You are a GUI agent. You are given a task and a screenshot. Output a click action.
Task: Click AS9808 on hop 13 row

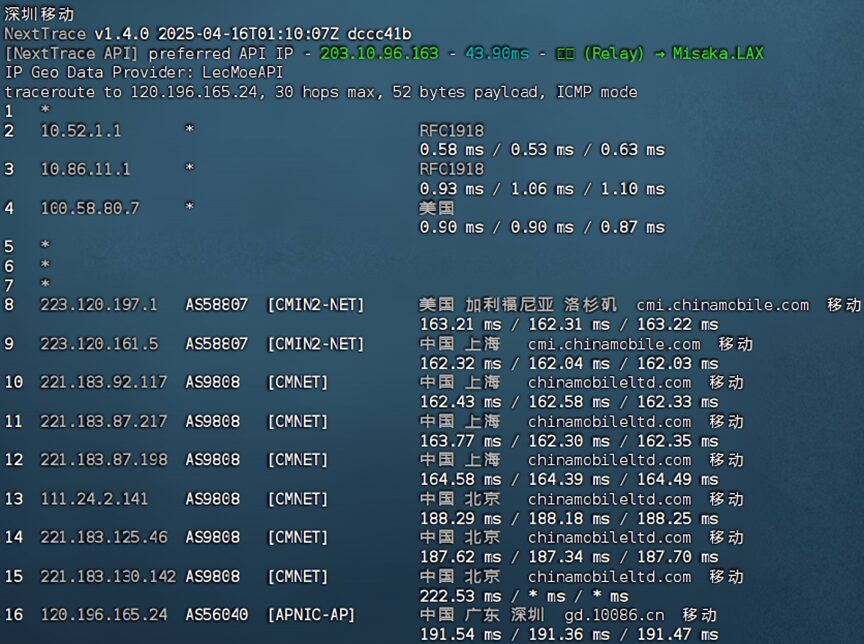coord(212,499)
